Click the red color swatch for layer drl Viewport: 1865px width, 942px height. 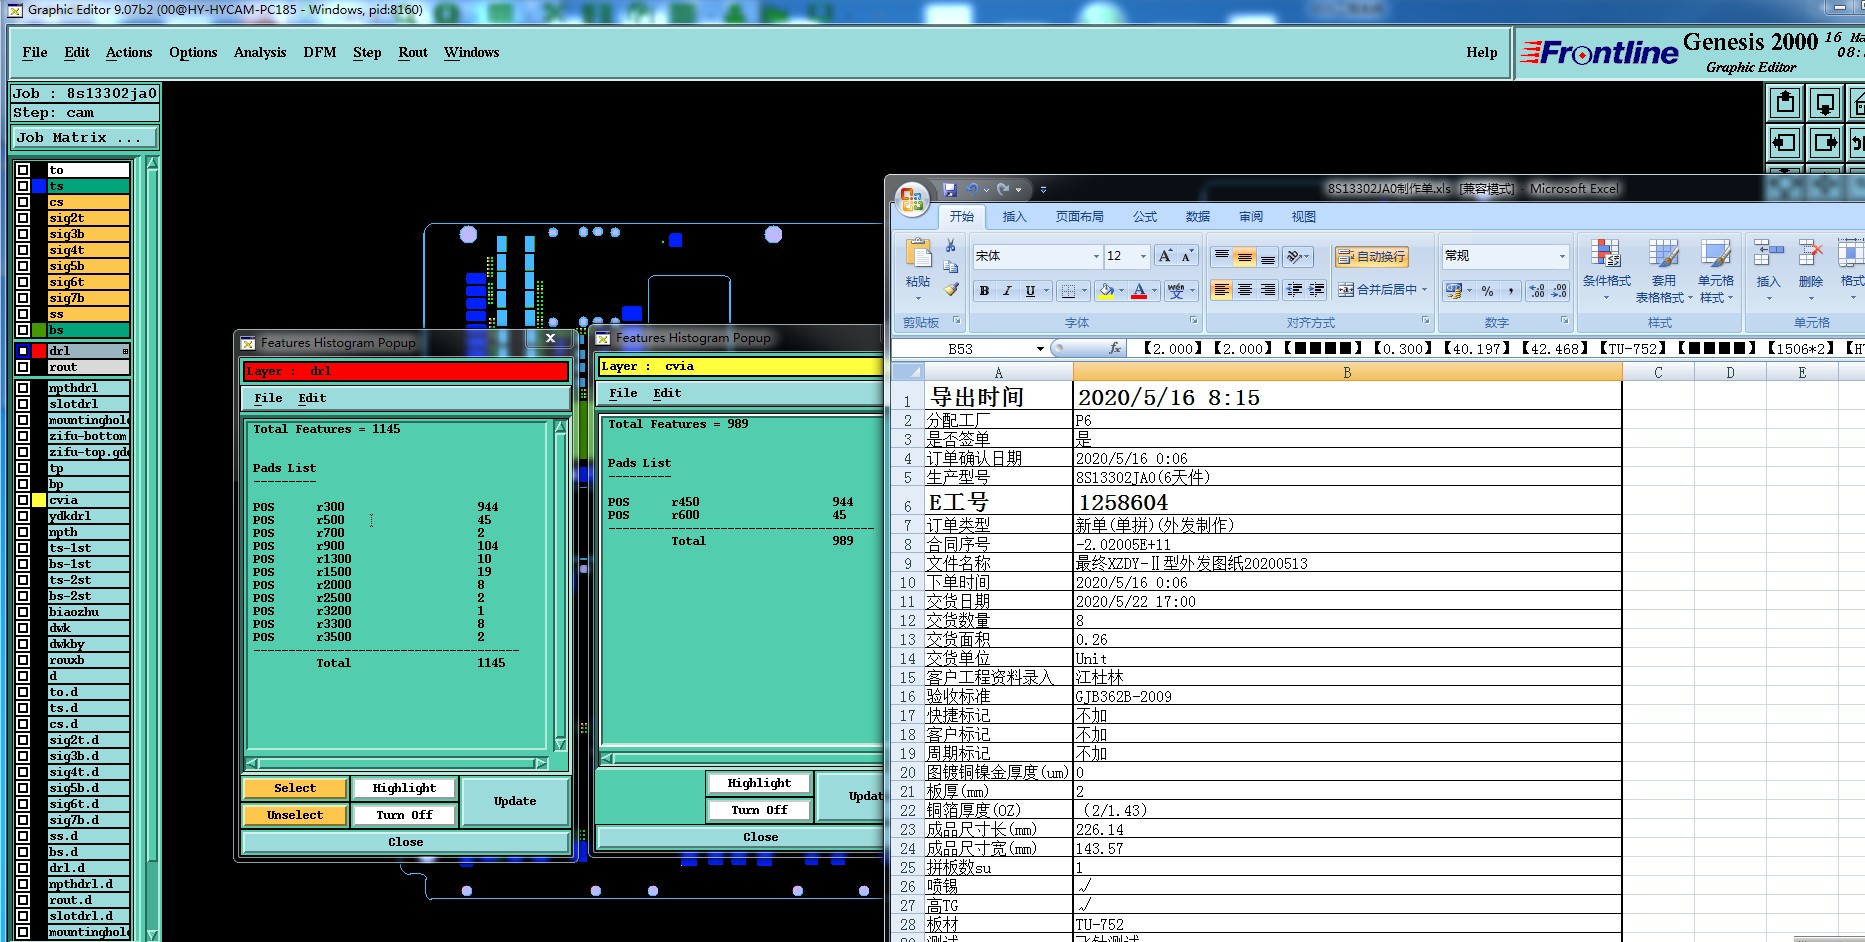(39, 351)
